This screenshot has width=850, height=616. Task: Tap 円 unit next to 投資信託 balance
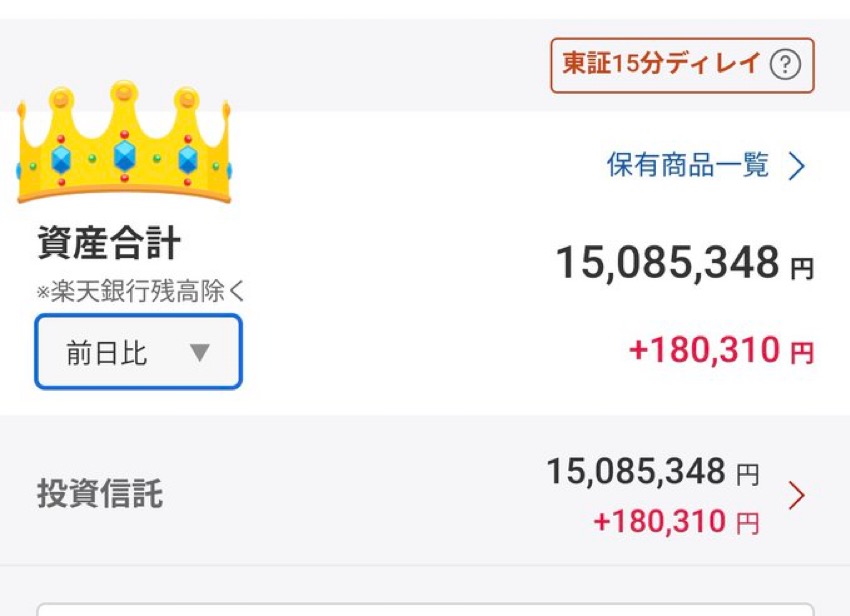coord(748,476)
